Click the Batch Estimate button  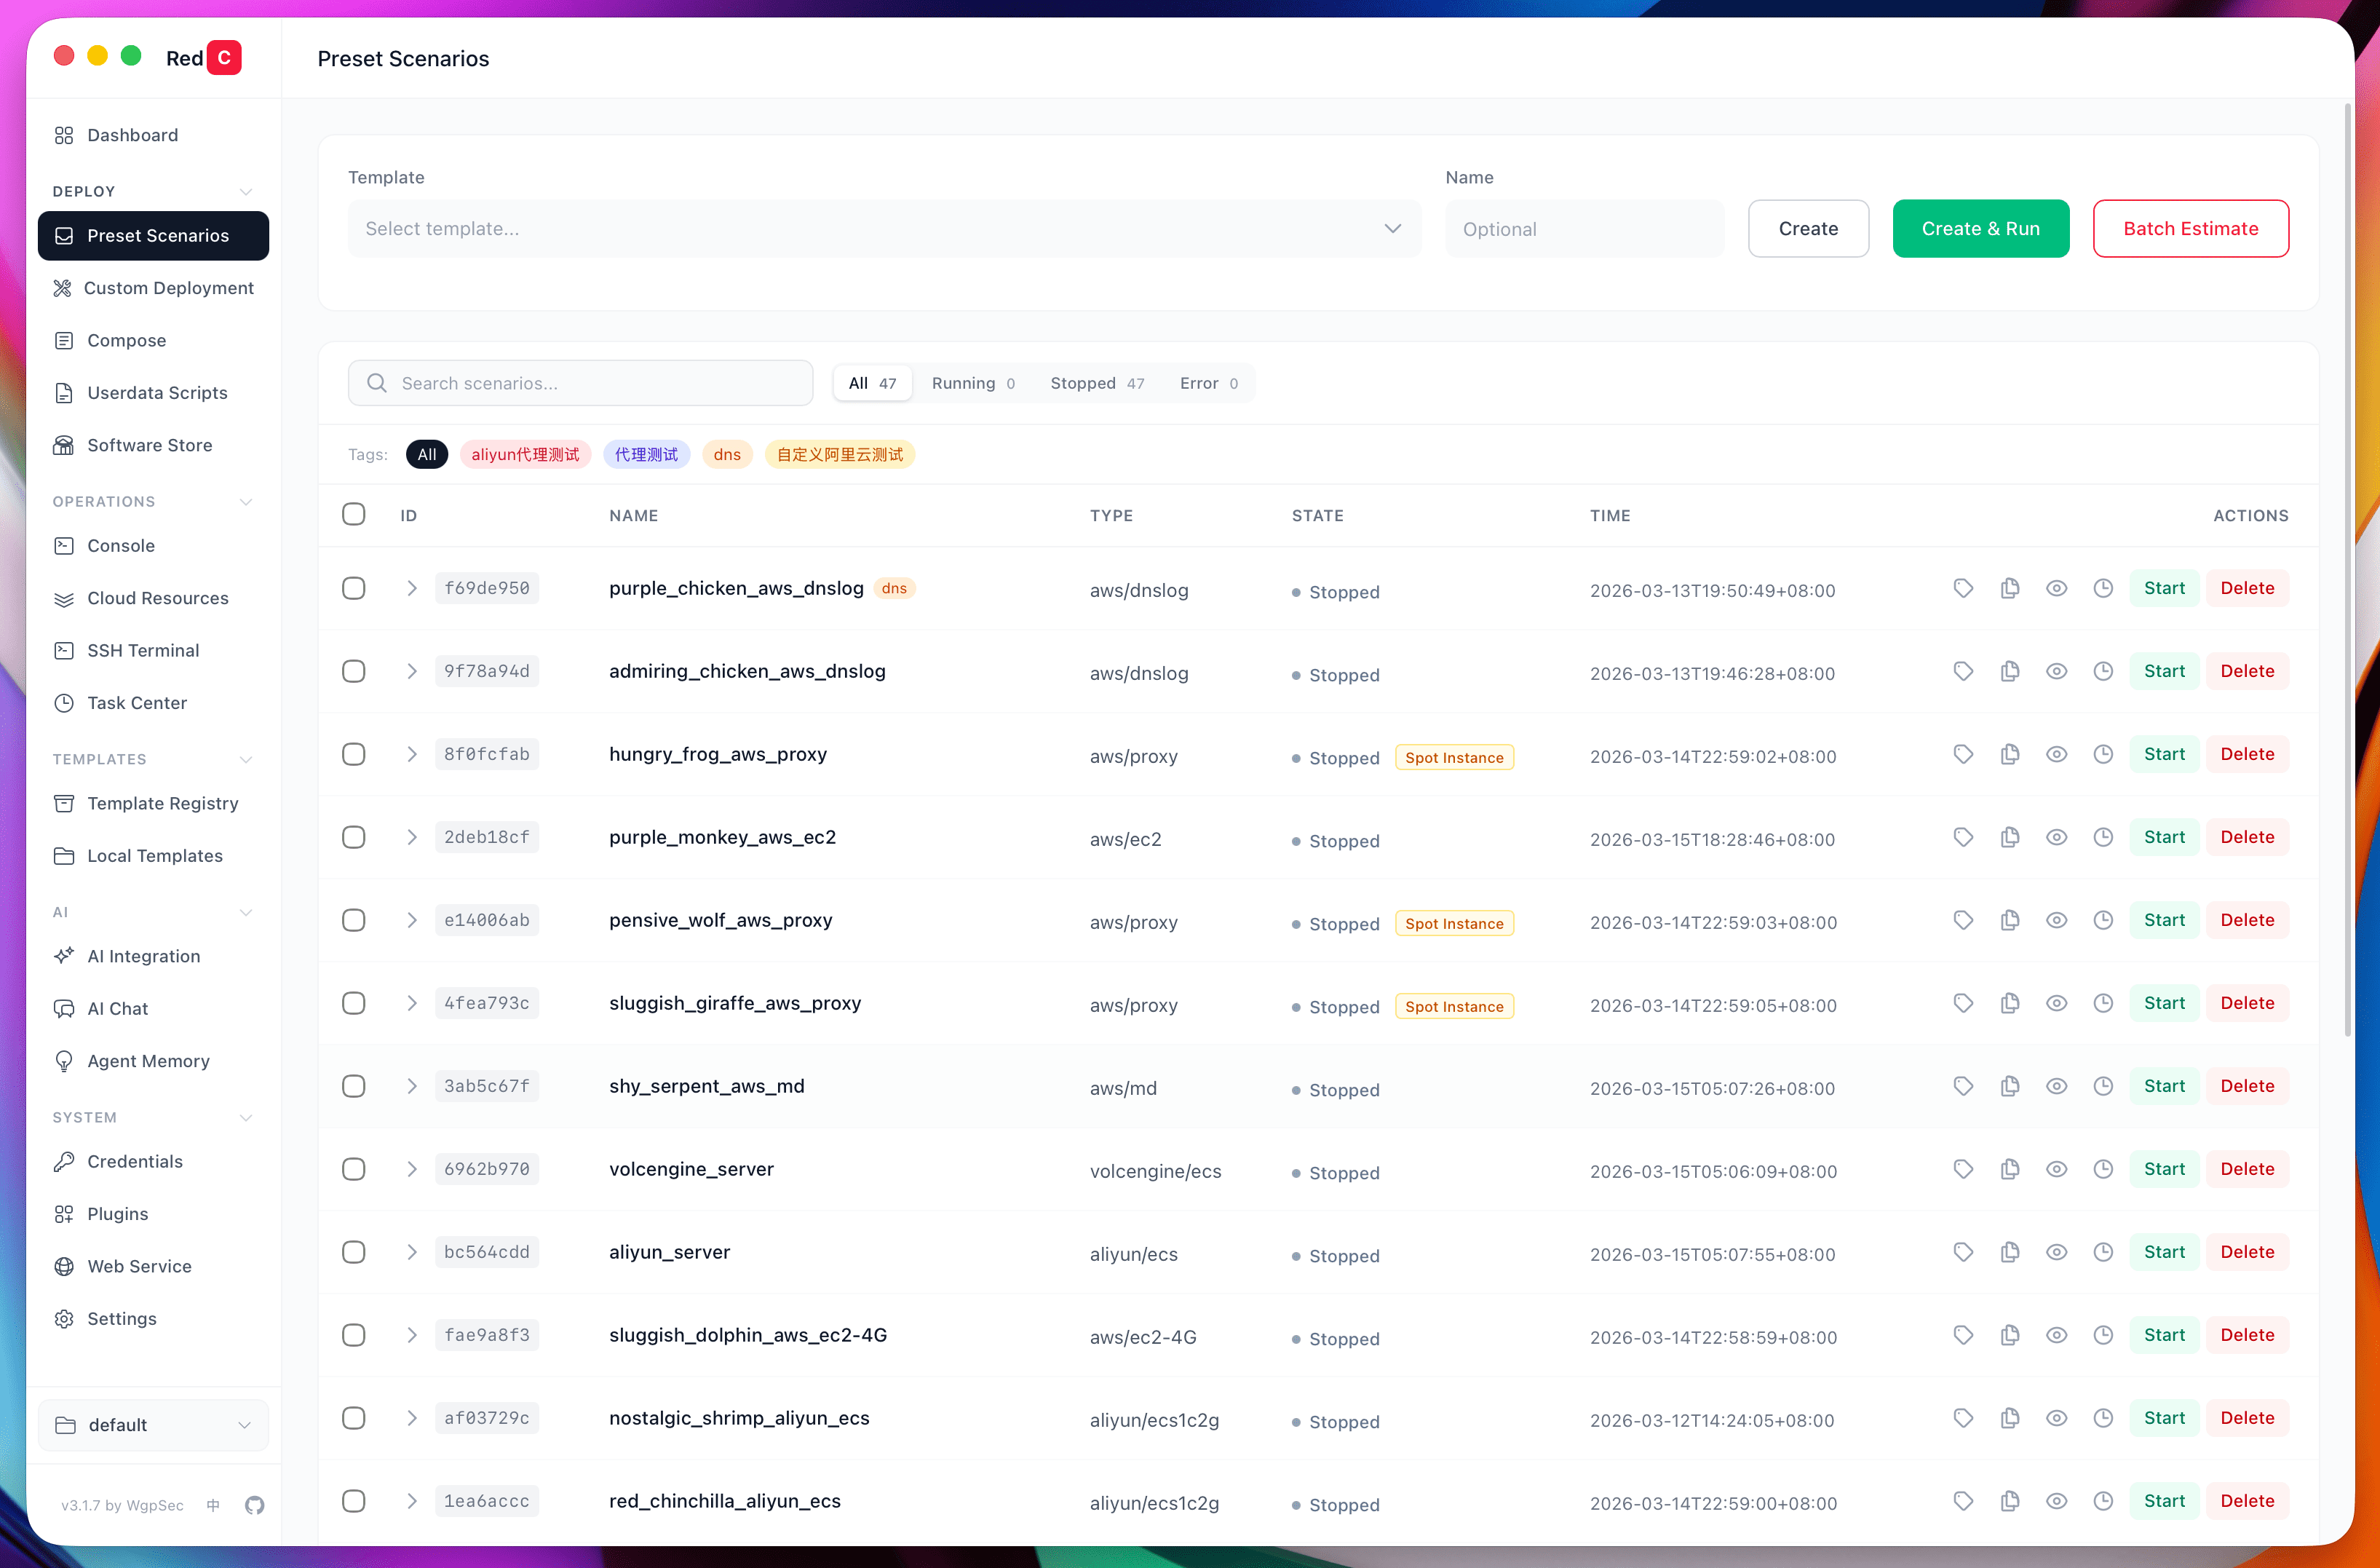[2190, 228]
